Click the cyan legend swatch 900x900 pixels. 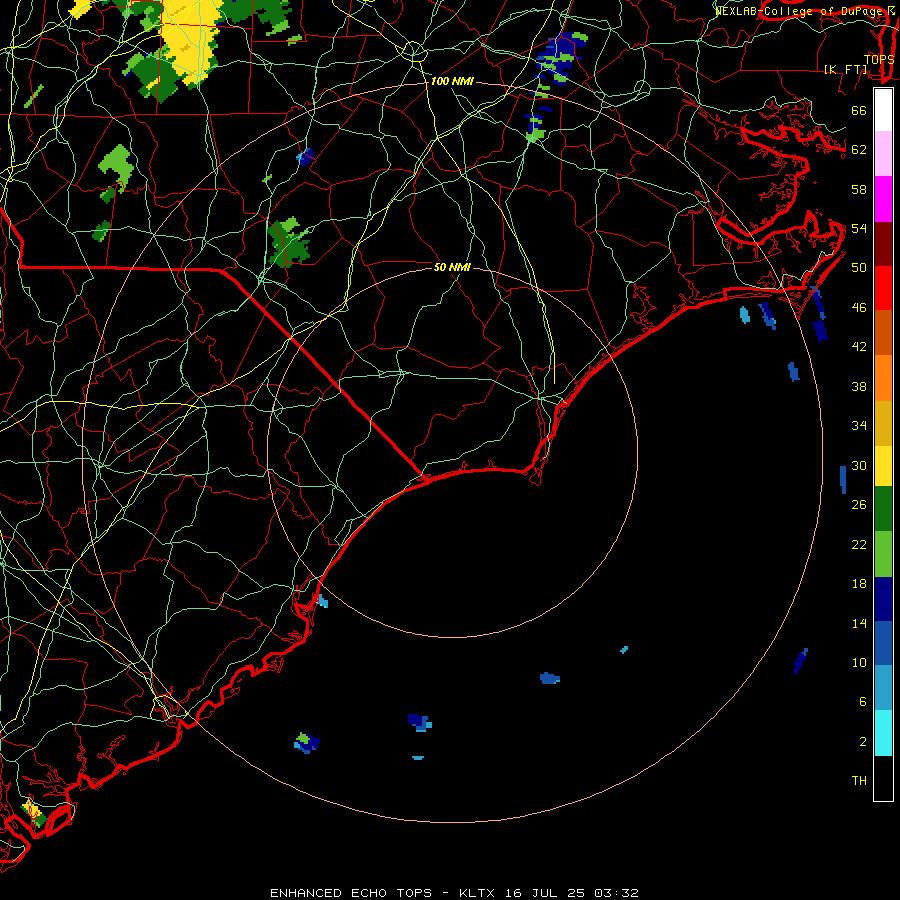(883, 733)
